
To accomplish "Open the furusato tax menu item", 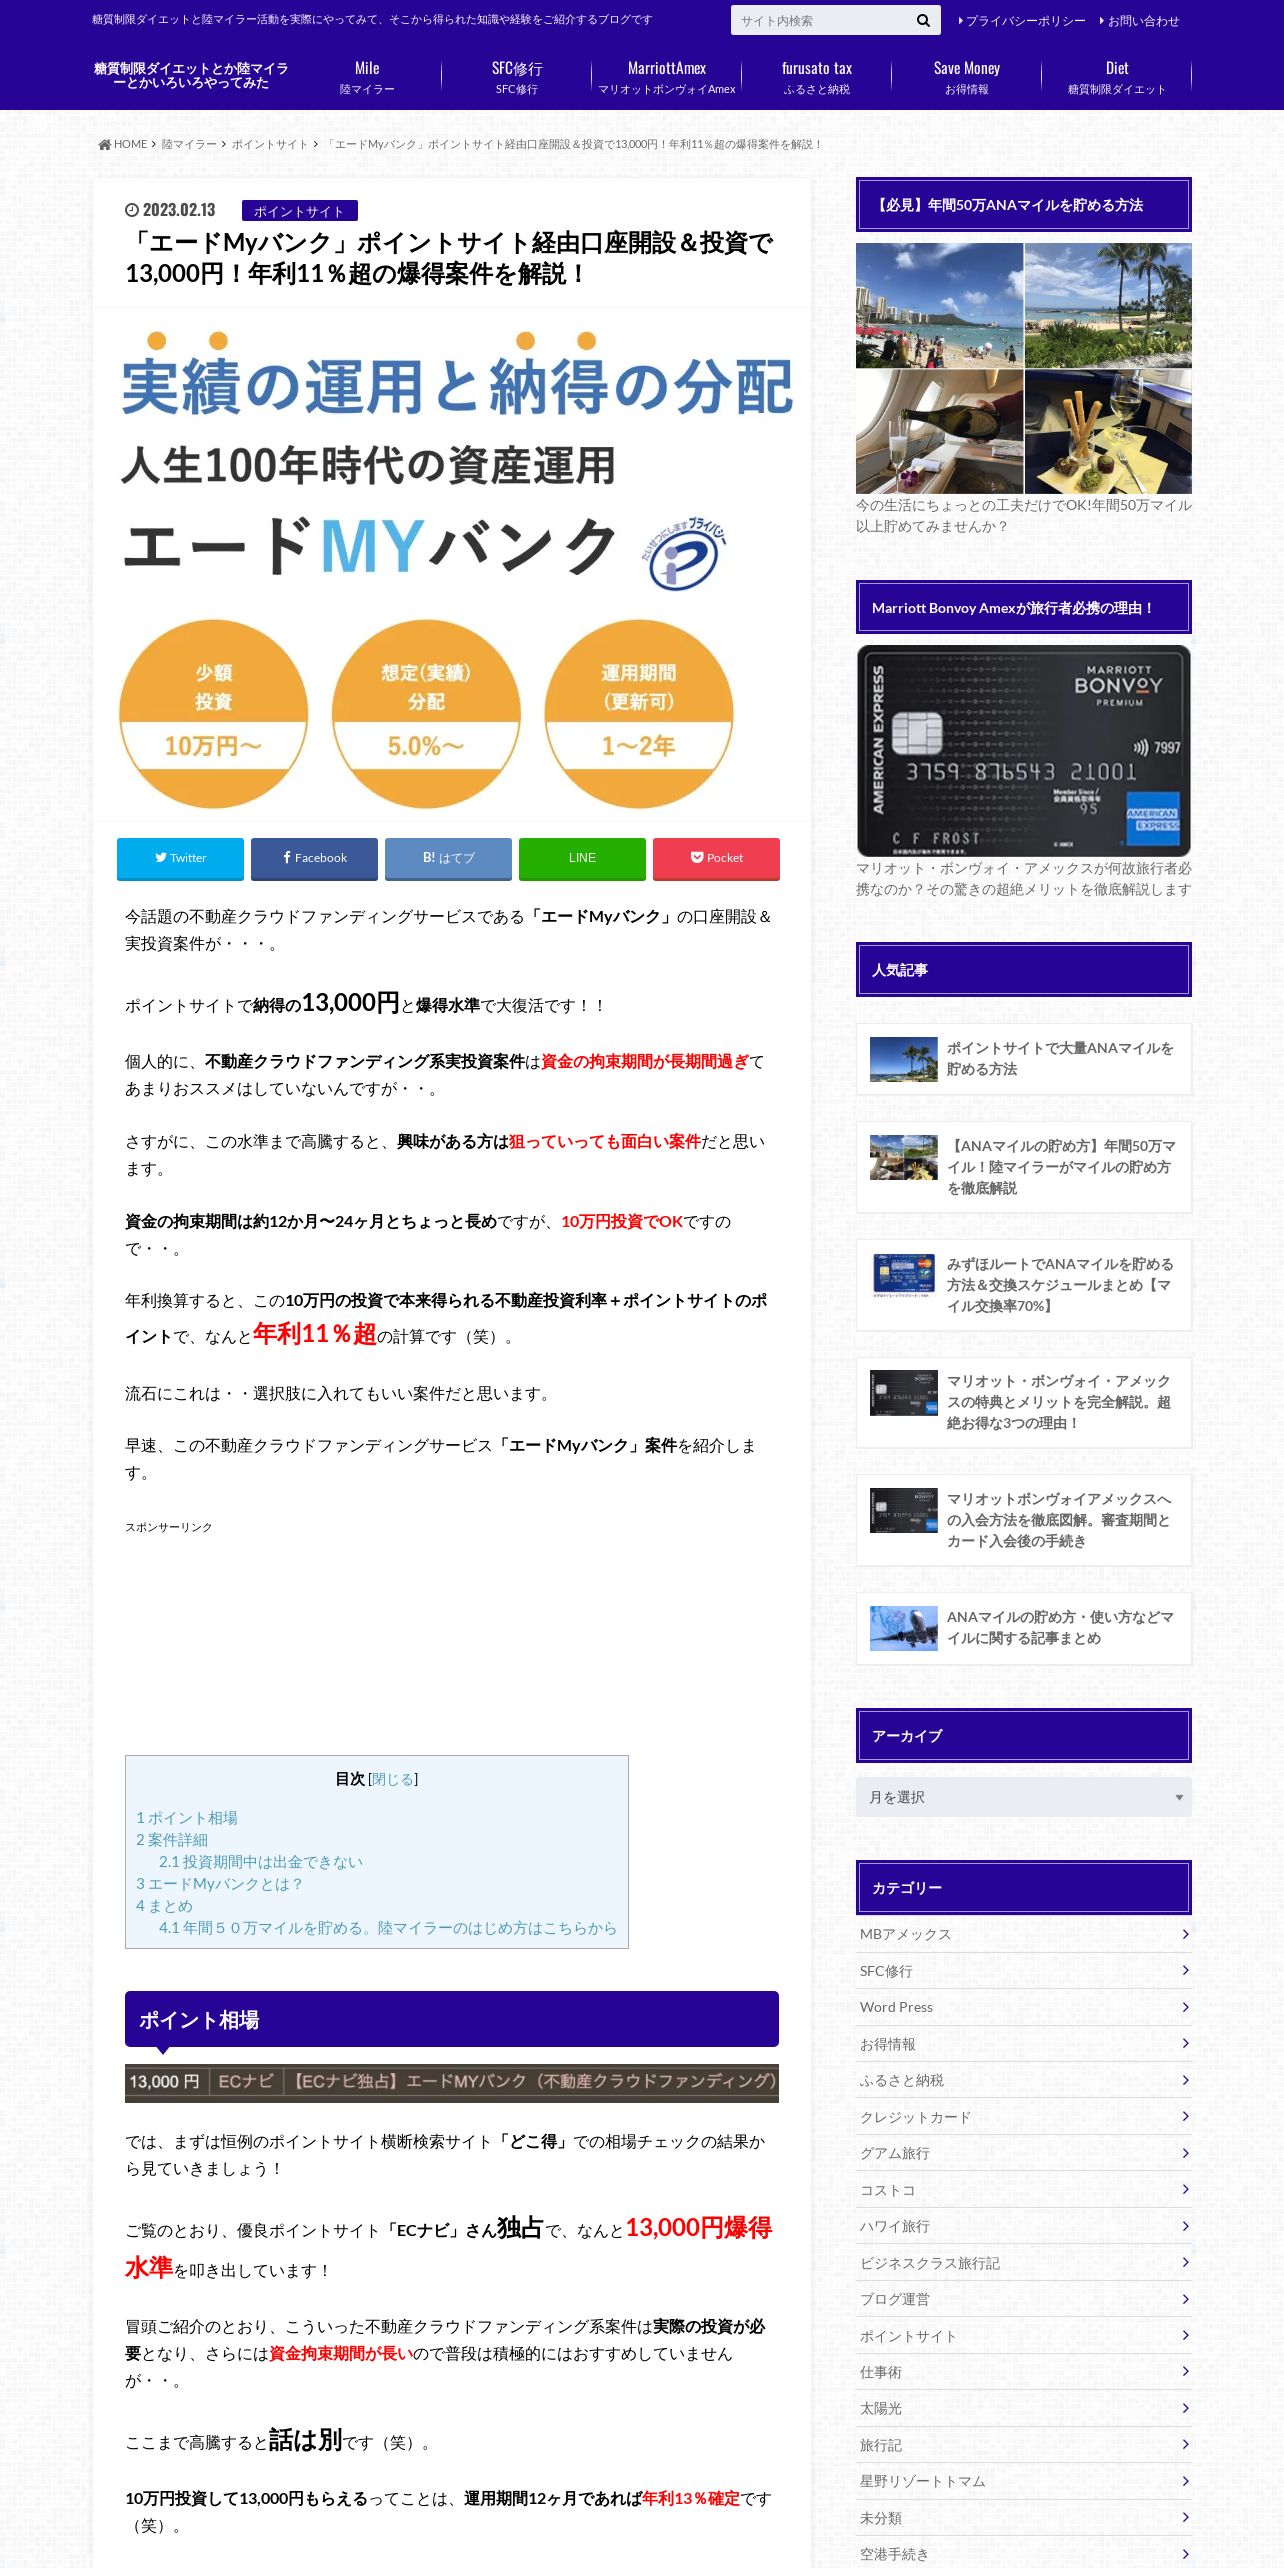I will point(817,77).
